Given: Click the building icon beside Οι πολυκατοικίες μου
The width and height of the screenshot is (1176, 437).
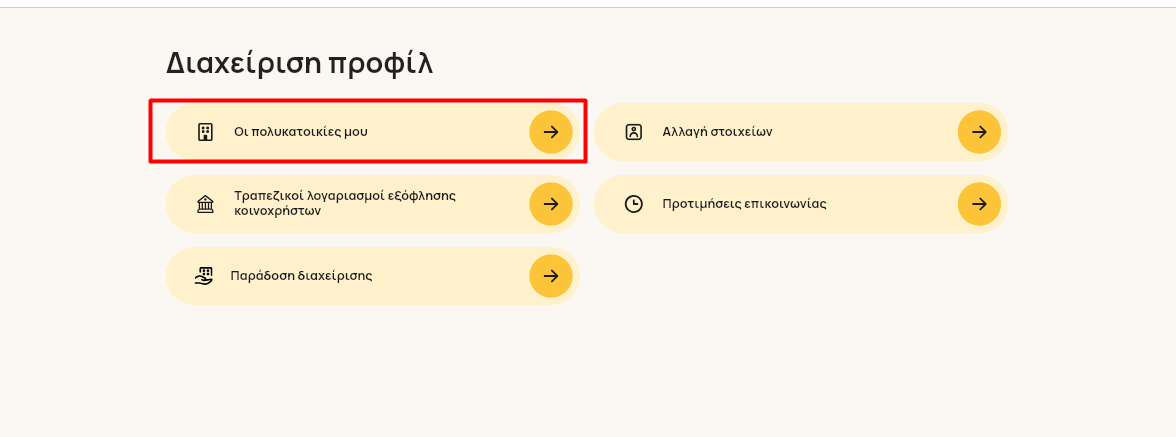Looking at the screenshot, I should (205, 132).
